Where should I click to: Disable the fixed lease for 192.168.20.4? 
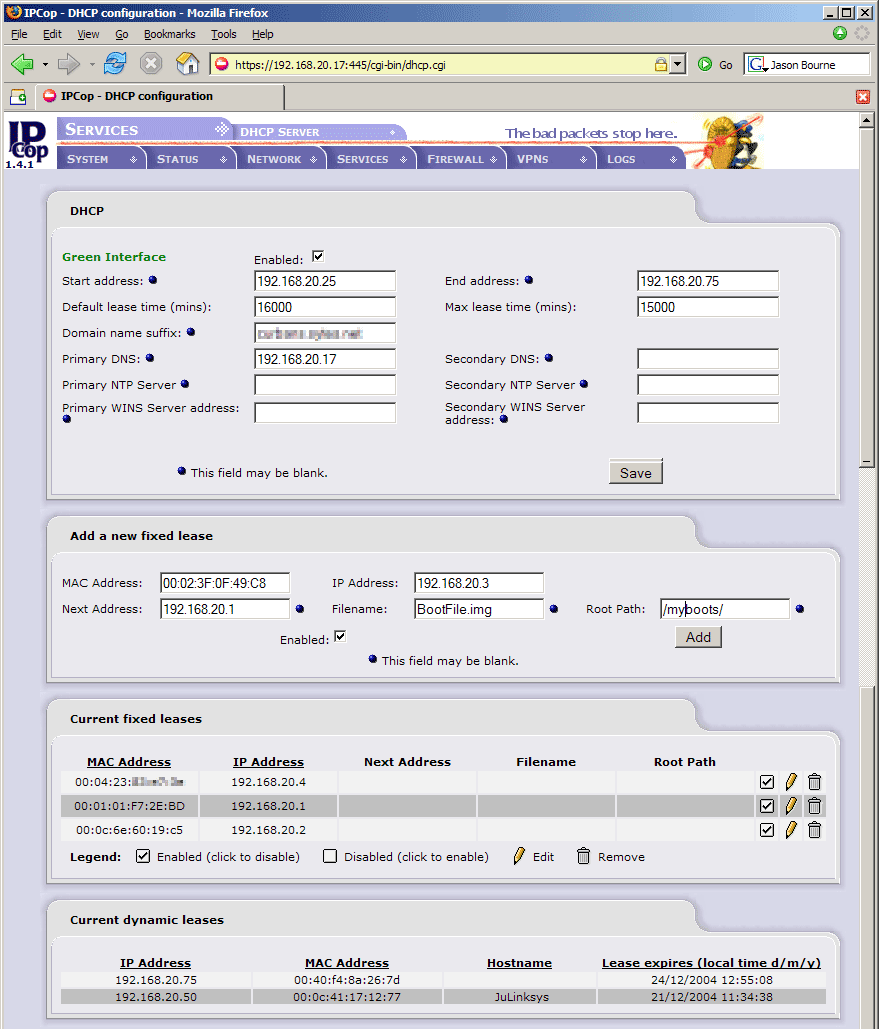(767, 782)
